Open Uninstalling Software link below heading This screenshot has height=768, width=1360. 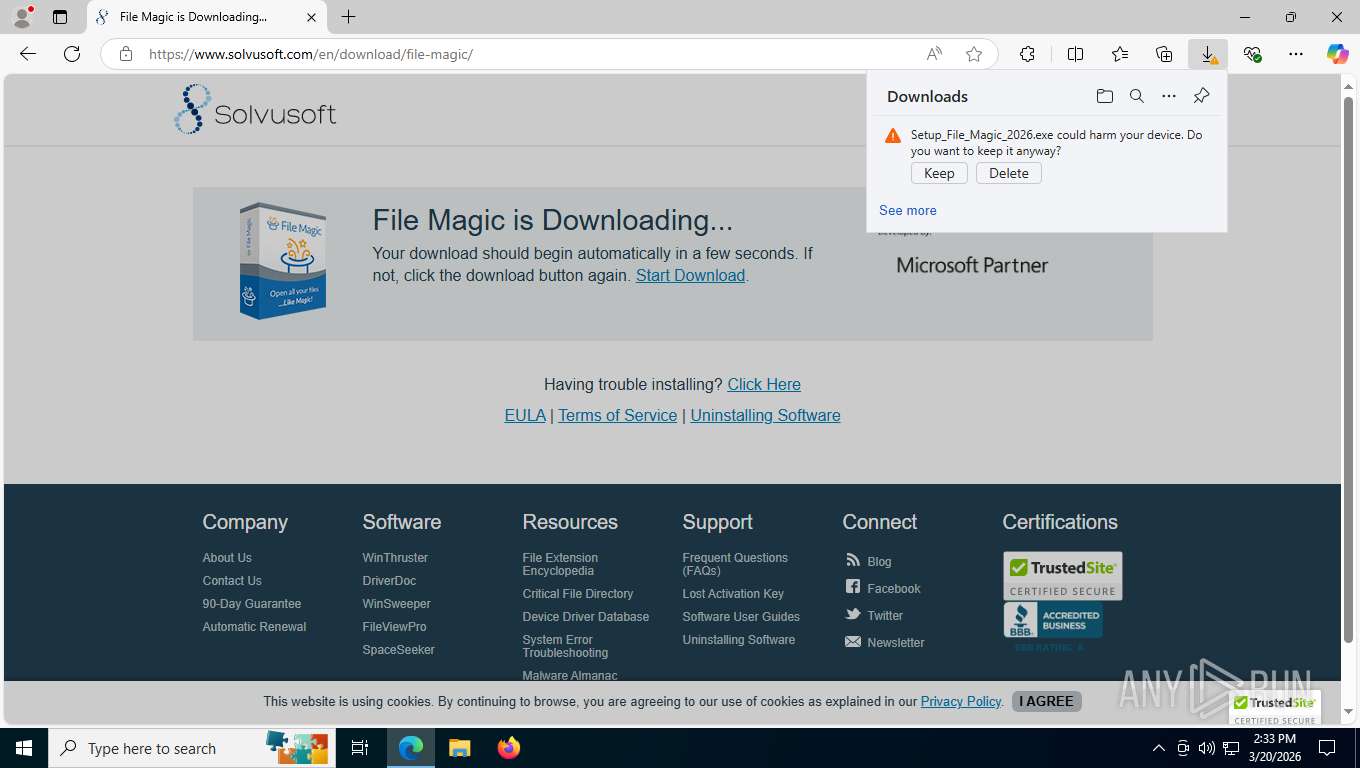tap(765, 415)
